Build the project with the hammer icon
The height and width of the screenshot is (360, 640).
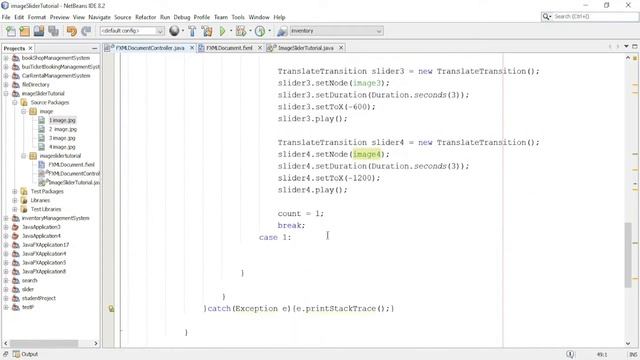point(192,31)
